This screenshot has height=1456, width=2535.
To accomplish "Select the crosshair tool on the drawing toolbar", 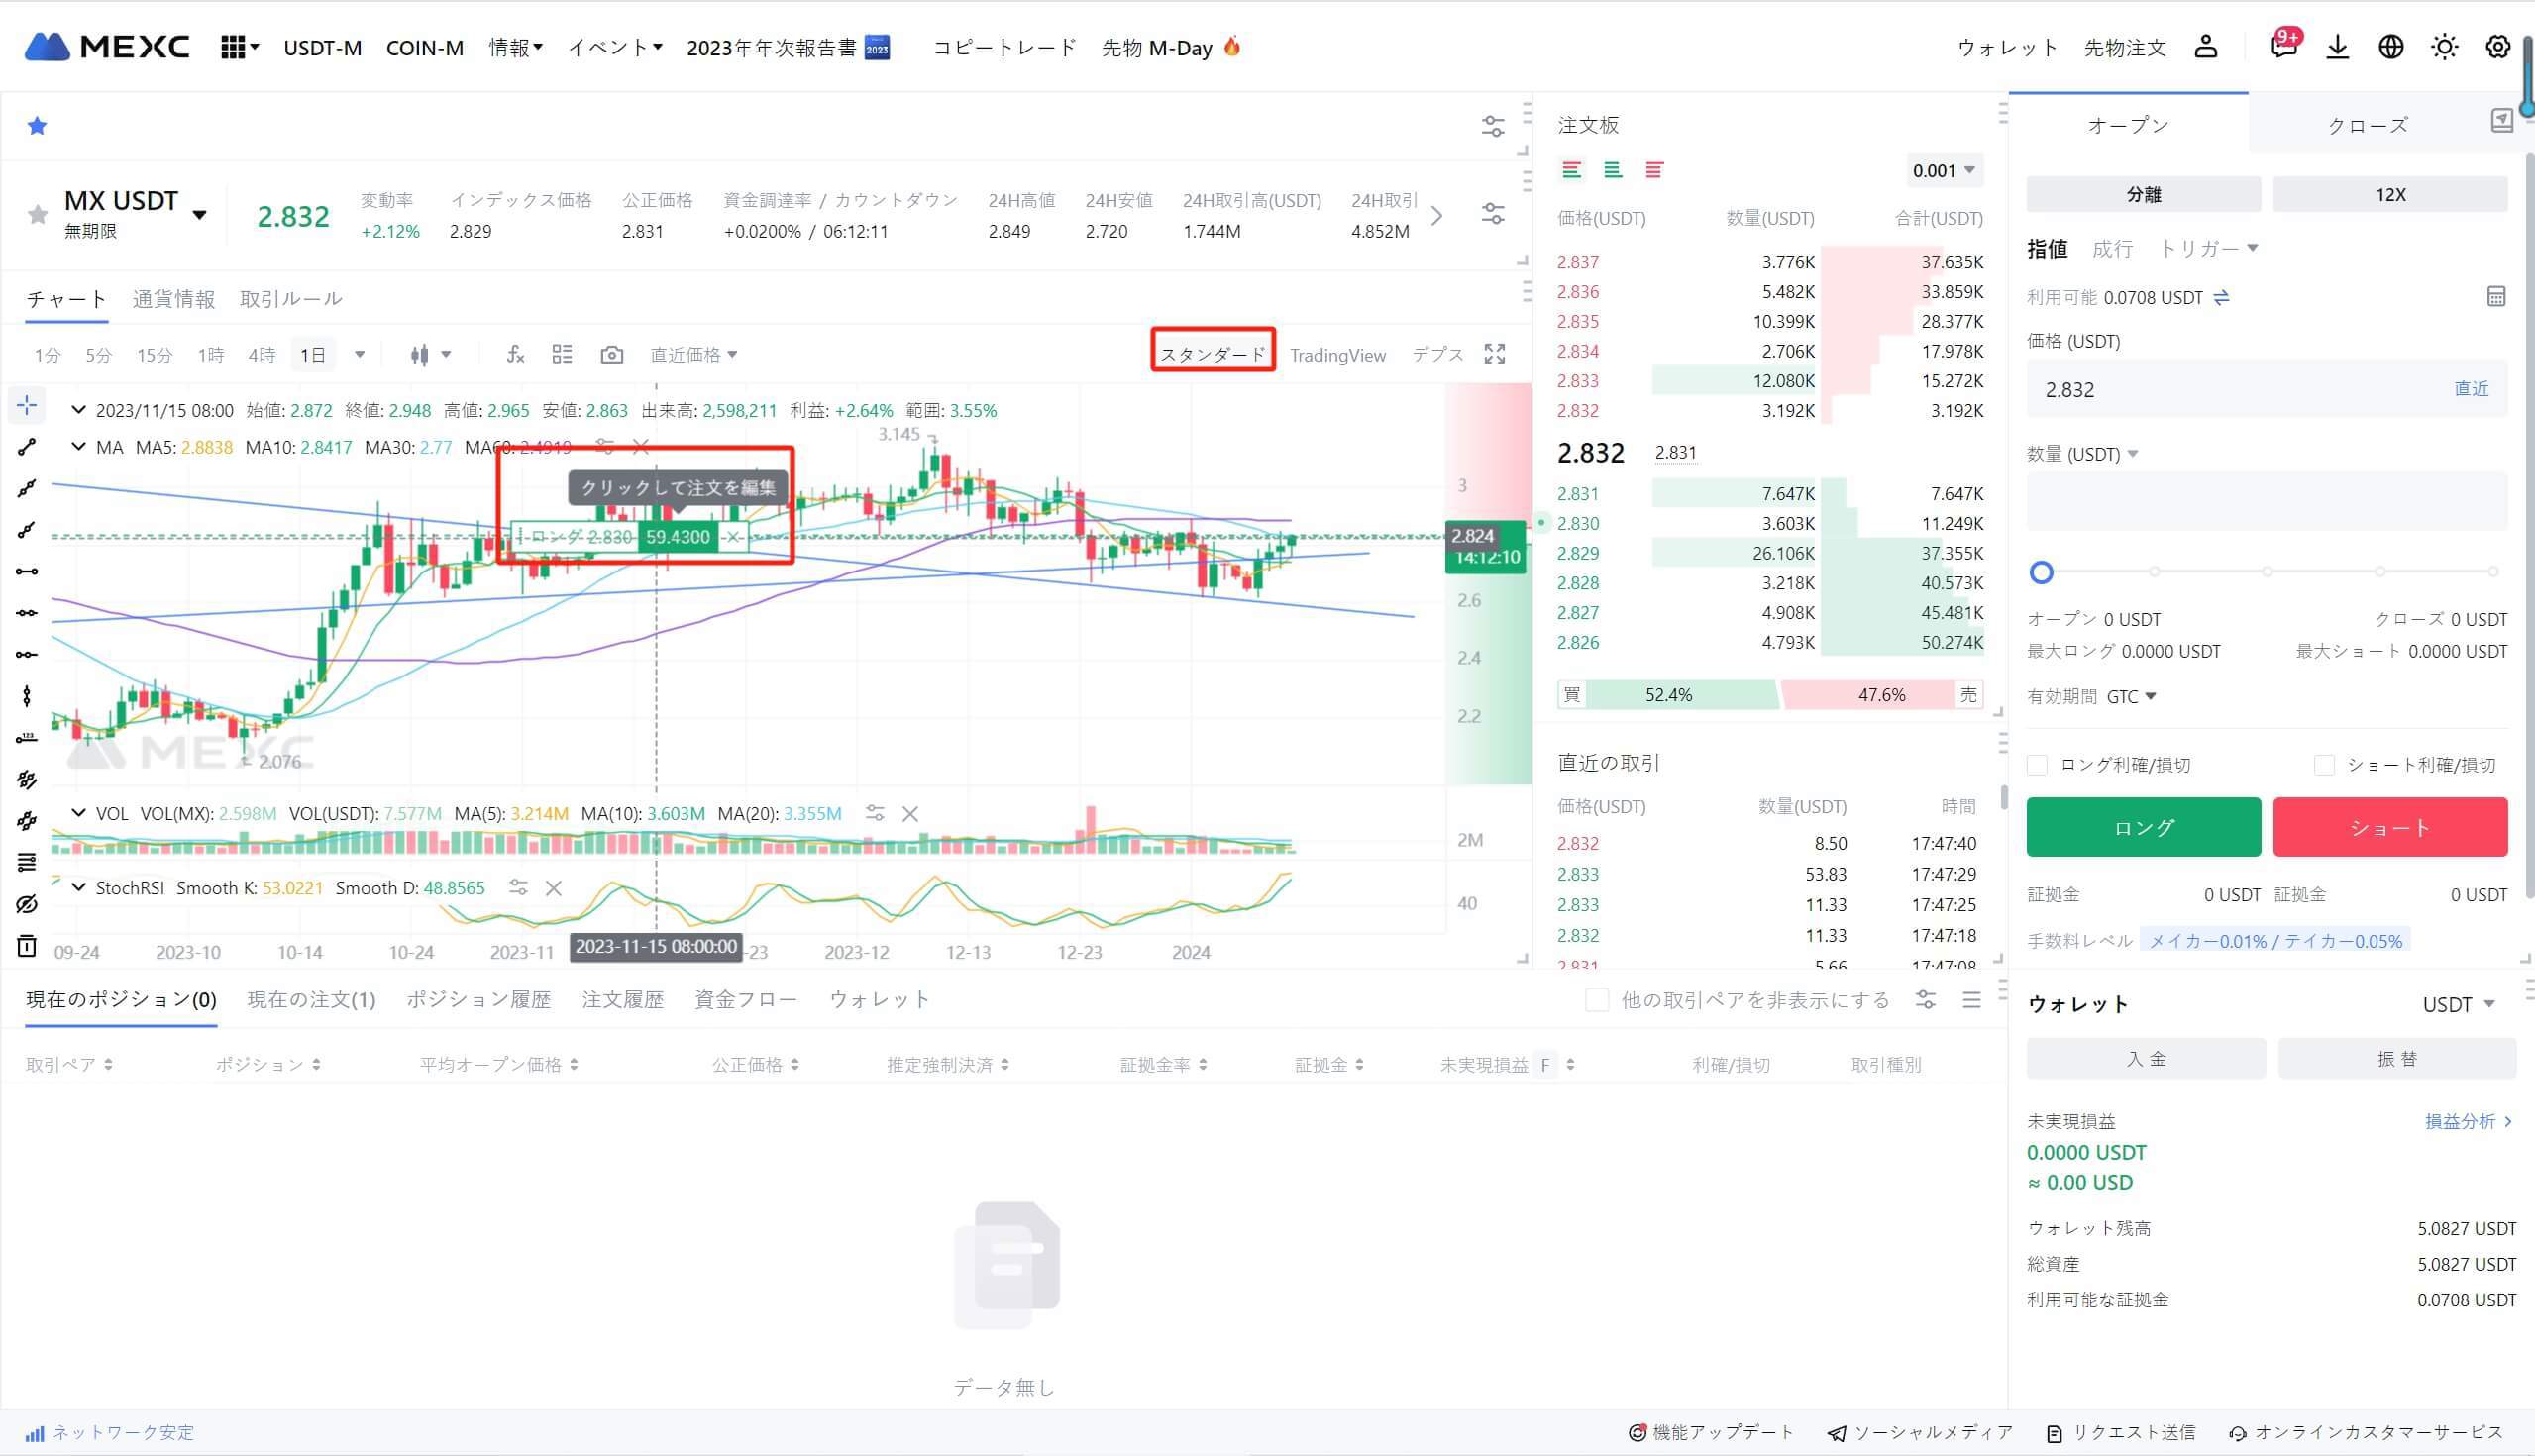I will [x=27, y=405].
